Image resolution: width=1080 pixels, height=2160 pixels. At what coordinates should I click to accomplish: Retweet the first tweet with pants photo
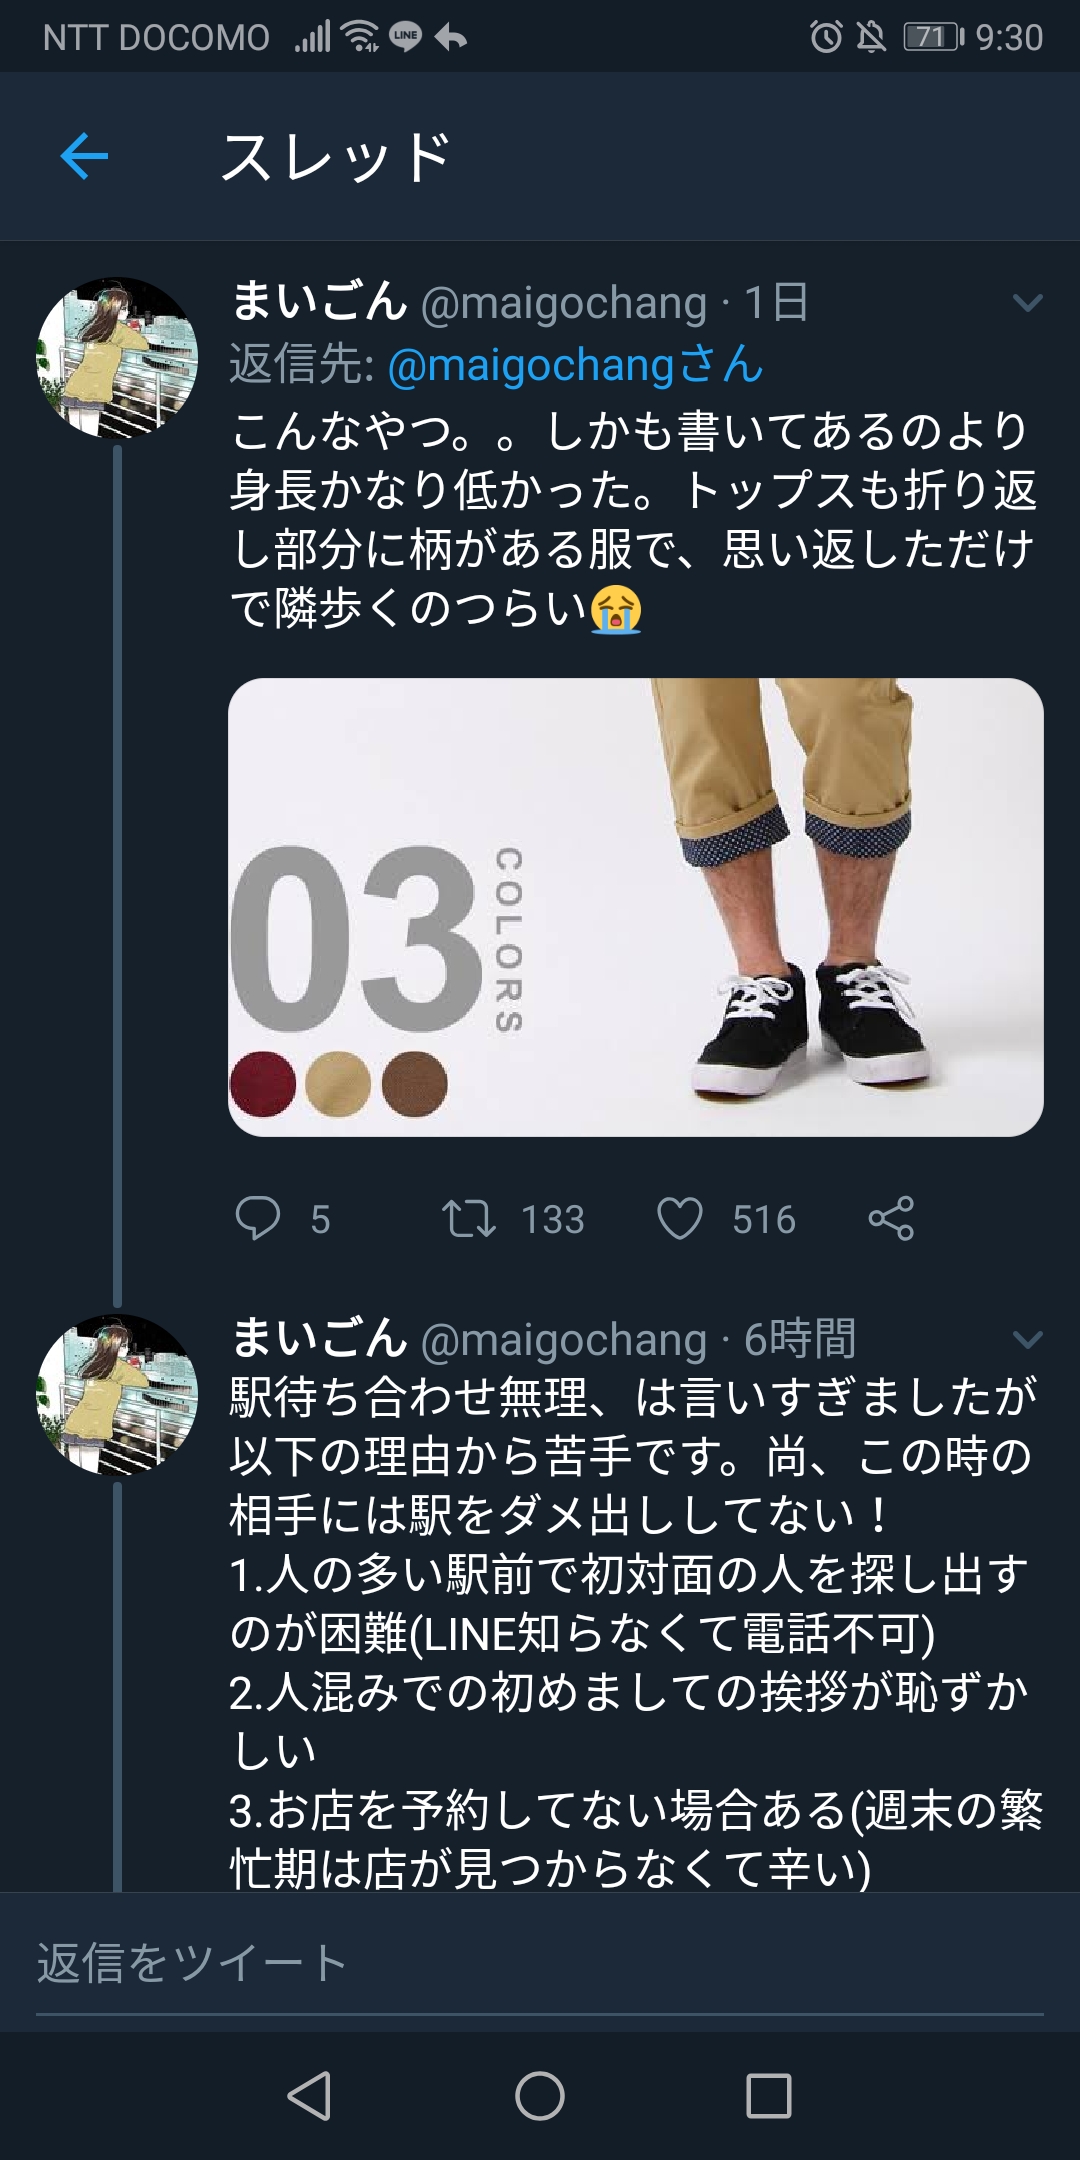click(x=469, y=1218)
